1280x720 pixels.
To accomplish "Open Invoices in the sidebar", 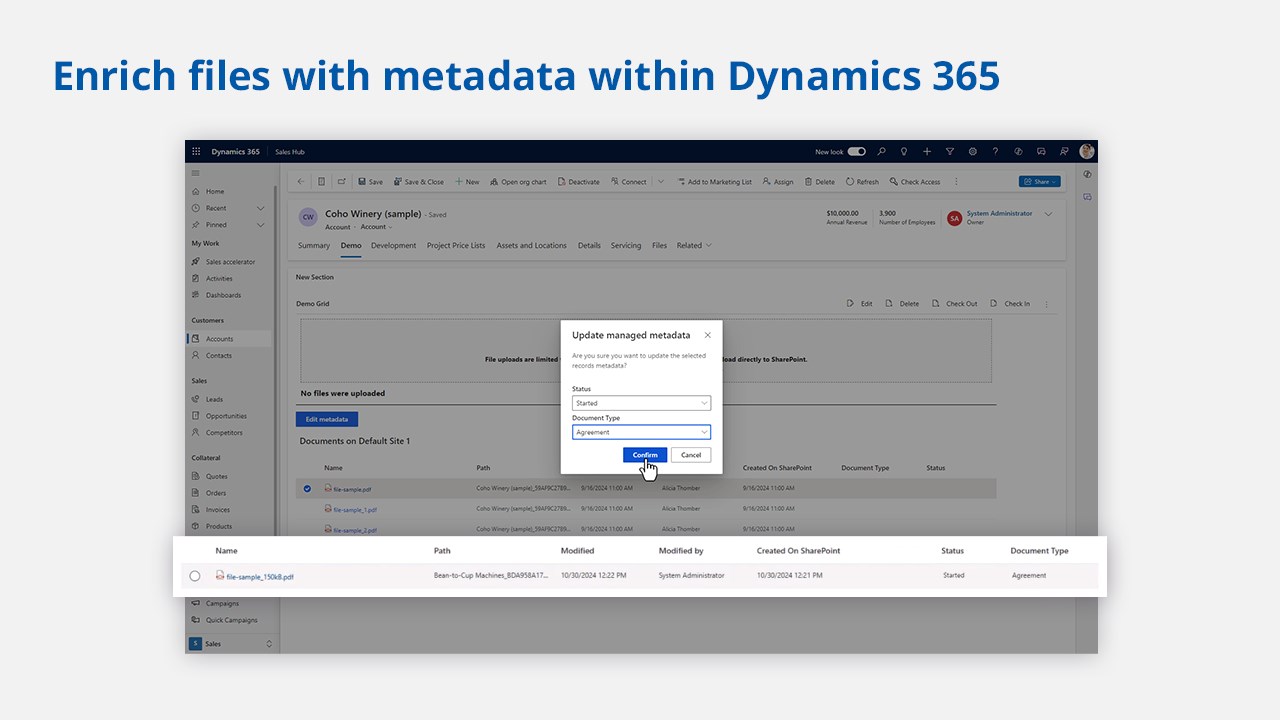I will pyautogui.click(x=218, y=510).
